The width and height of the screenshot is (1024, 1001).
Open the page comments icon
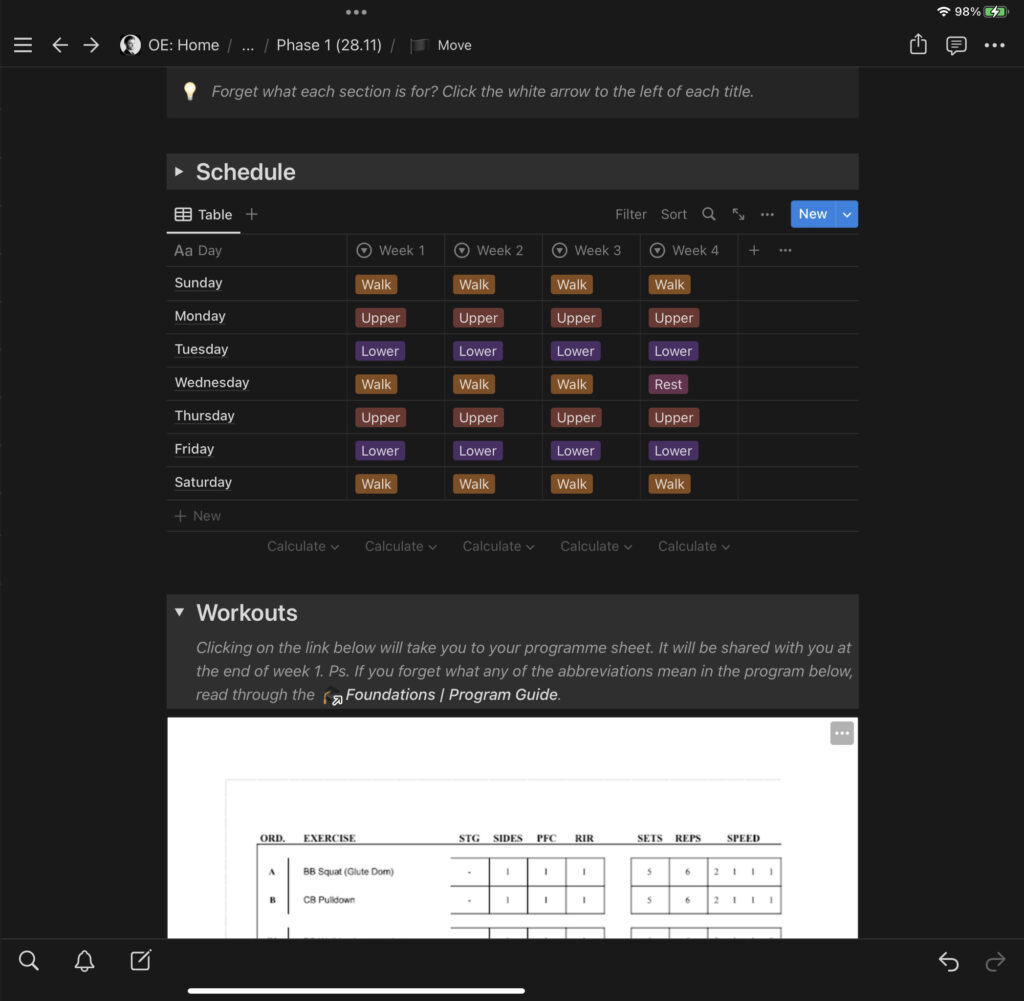pyautogui.click(x=956, y=45)
